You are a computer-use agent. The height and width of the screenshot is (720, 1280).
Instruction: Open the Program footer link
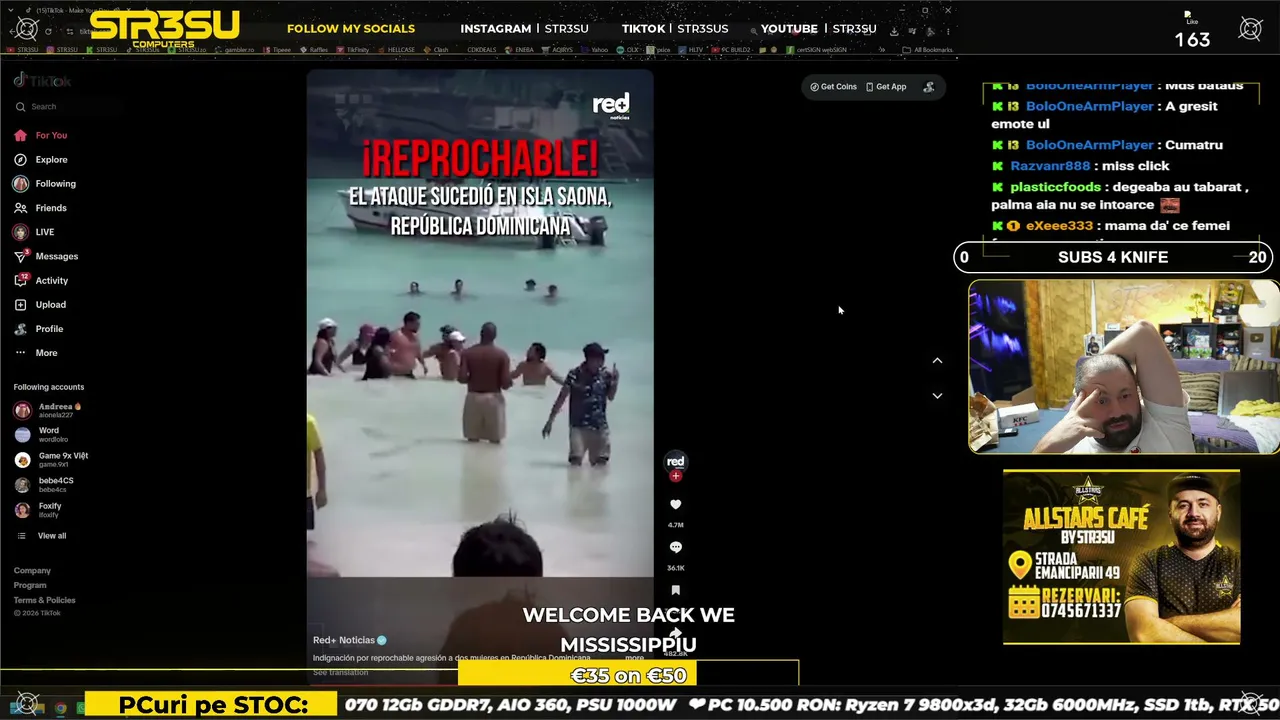(30, 585)
